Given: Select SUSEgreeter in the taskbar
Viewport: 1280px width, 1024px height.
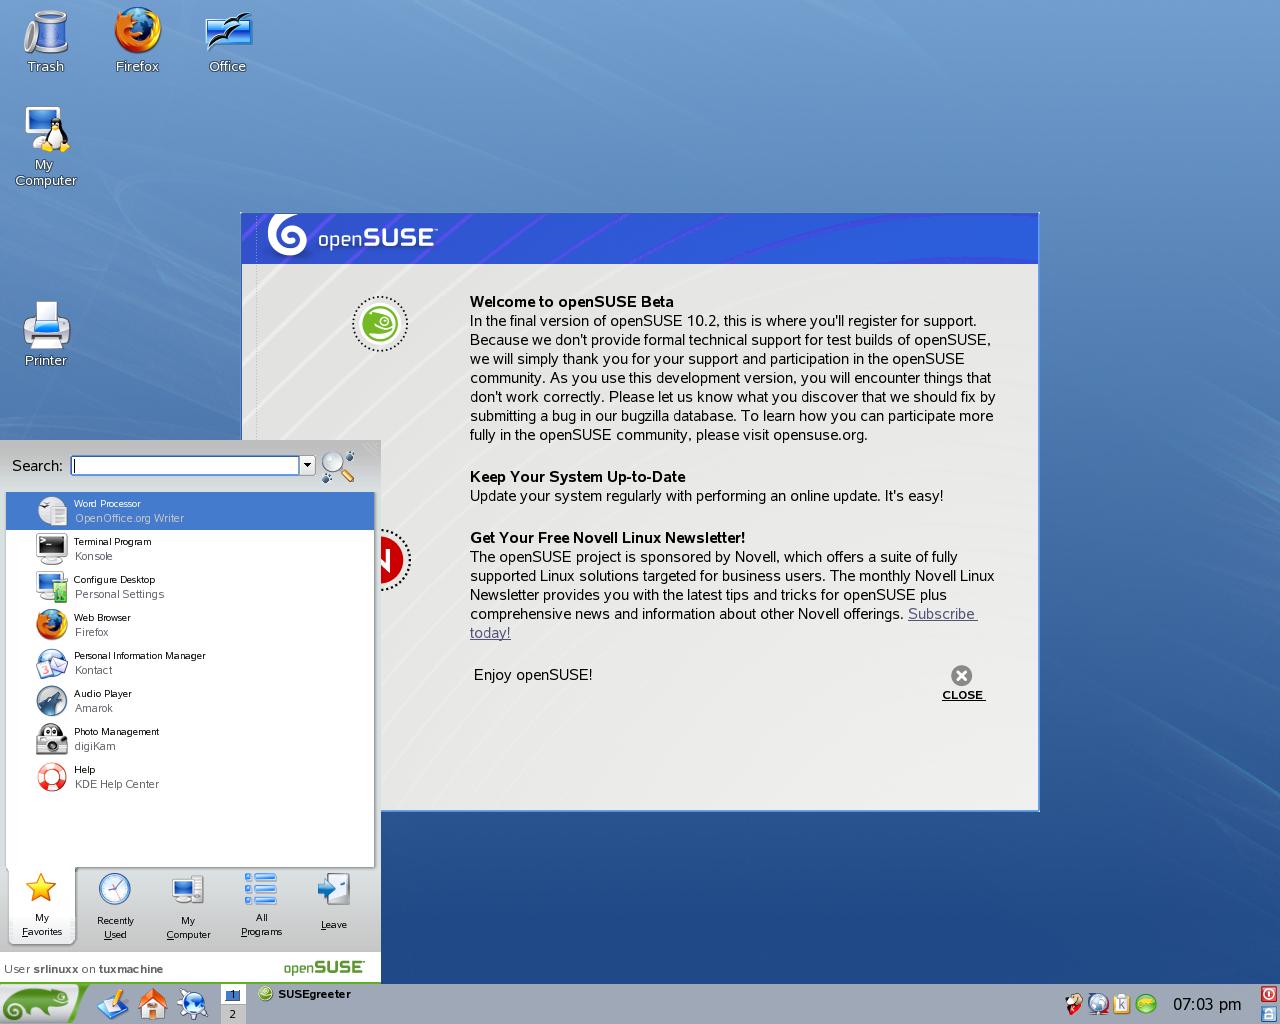Looking at the screenshot, I should coord(305,994).
